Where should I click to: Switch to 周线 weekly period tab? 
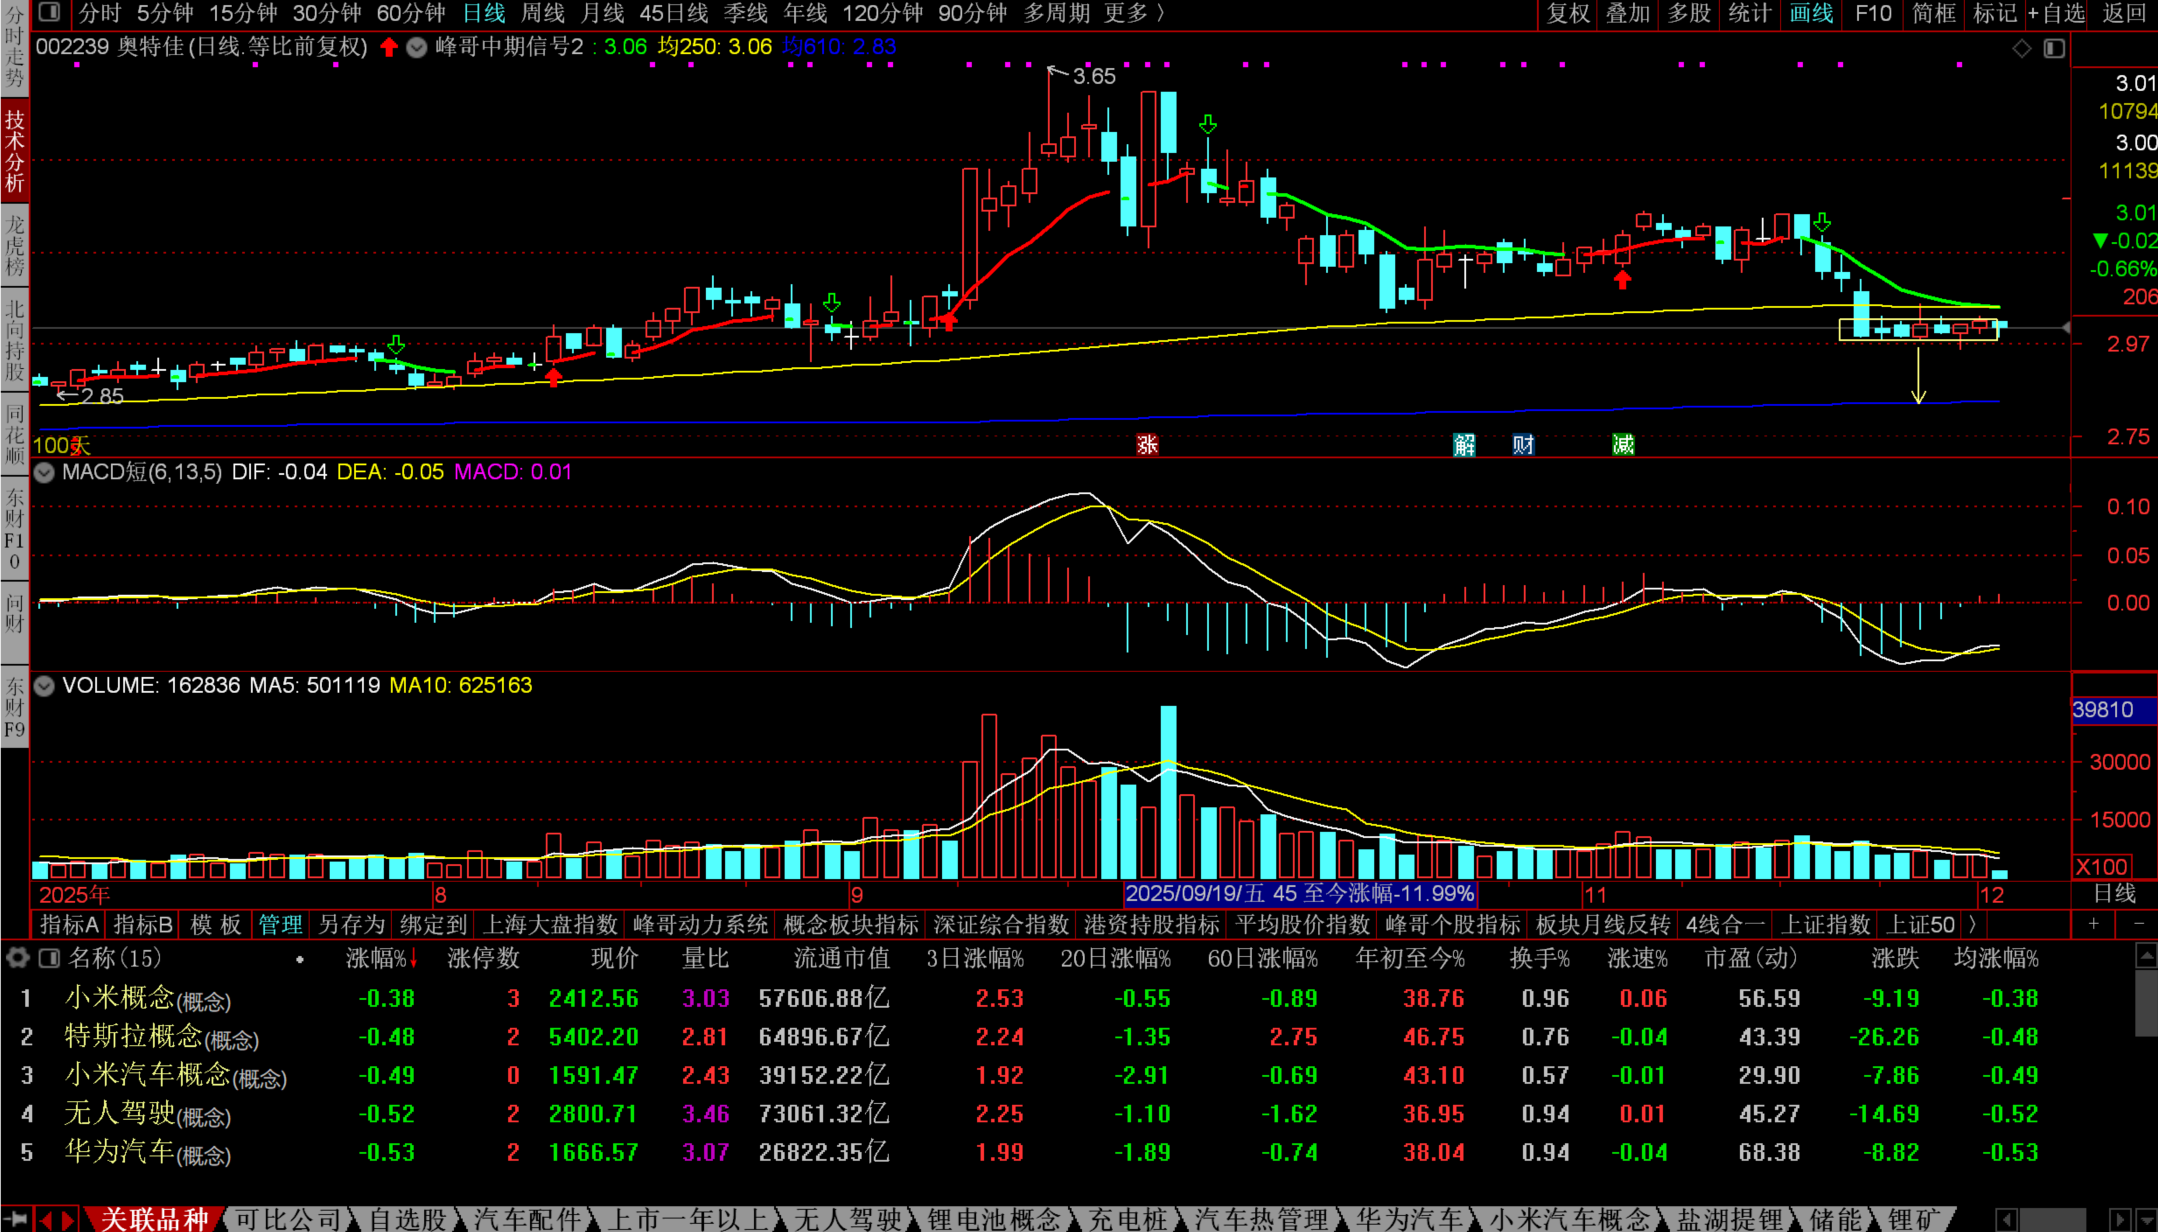543,13
